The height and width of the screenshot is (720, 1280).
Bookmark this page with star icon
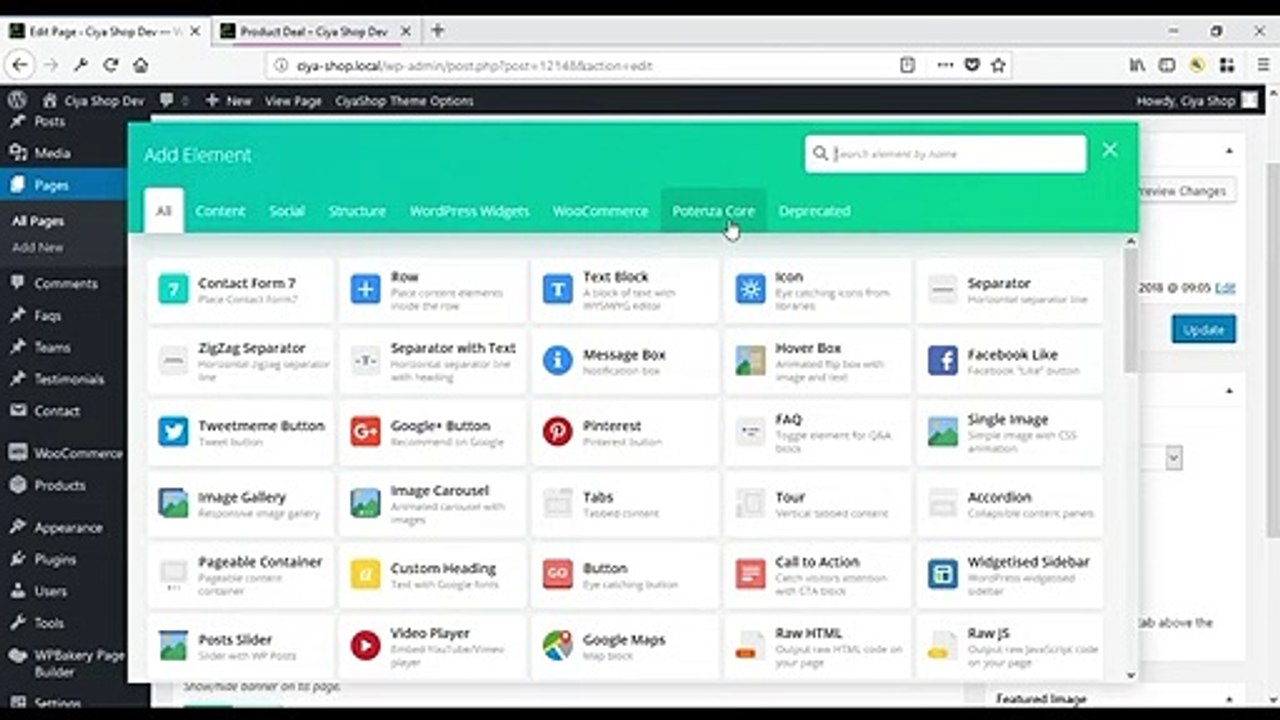click(997, 65)
